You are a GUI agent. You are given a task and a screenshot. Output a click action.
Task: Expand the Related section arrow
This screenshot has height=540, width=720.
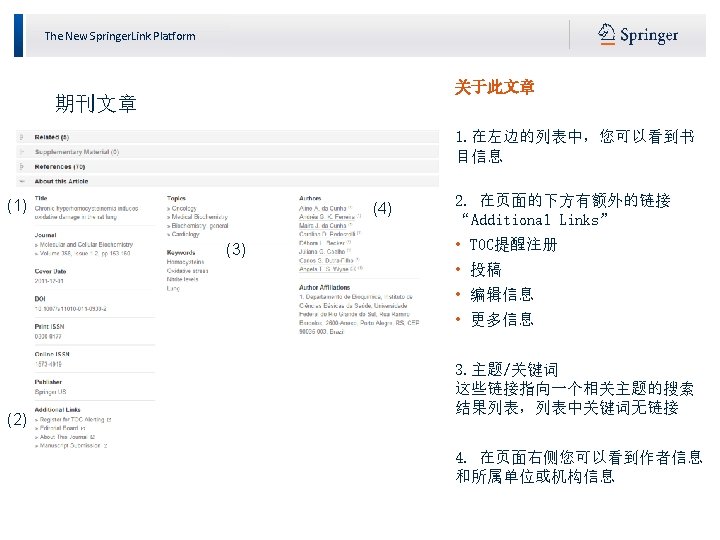[x=22, y=137]
